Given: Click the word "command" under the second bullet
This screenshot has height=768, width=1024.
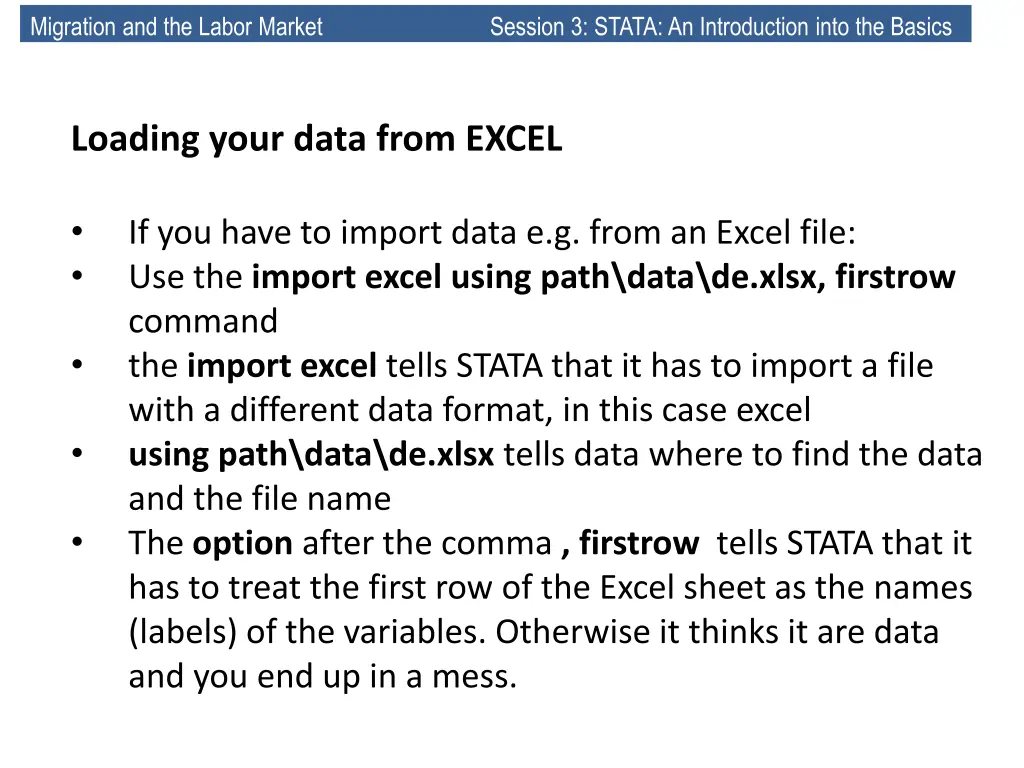Looking at the screenshot, I should (203, 321).
